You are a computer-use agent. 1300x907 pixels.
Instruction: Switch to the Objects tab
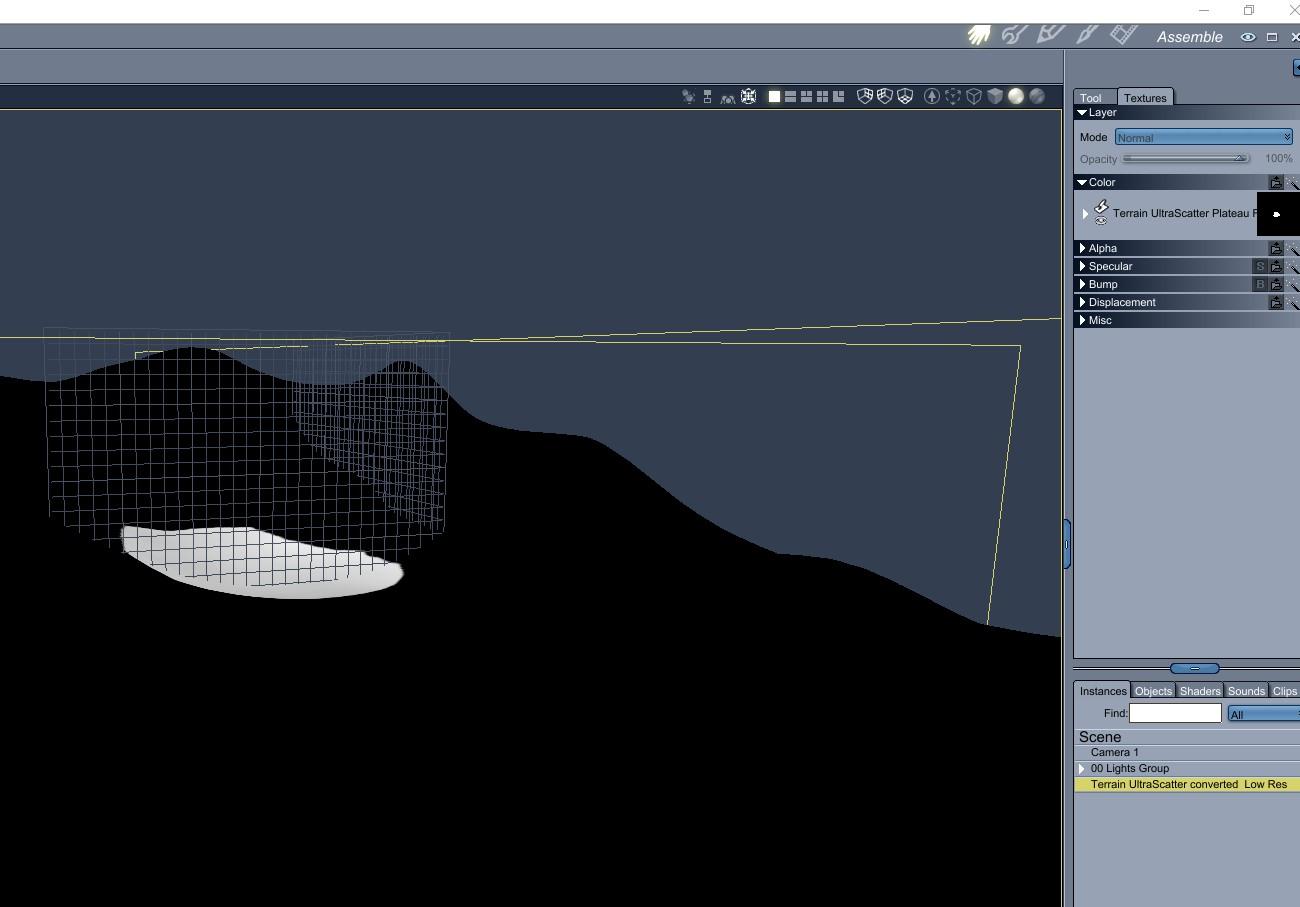click(x=1153, y=691)
